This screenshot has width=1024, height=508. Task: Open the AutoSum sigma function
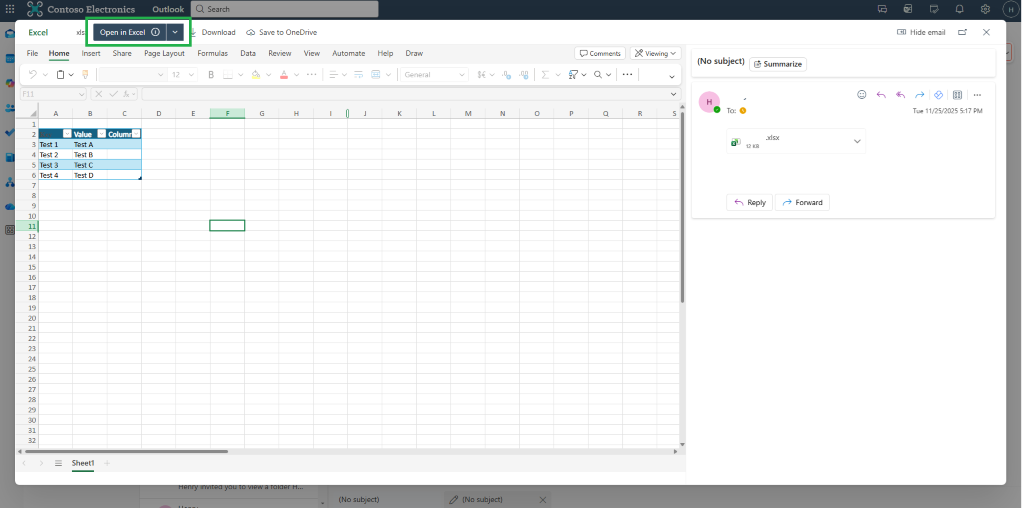point(545,75)
